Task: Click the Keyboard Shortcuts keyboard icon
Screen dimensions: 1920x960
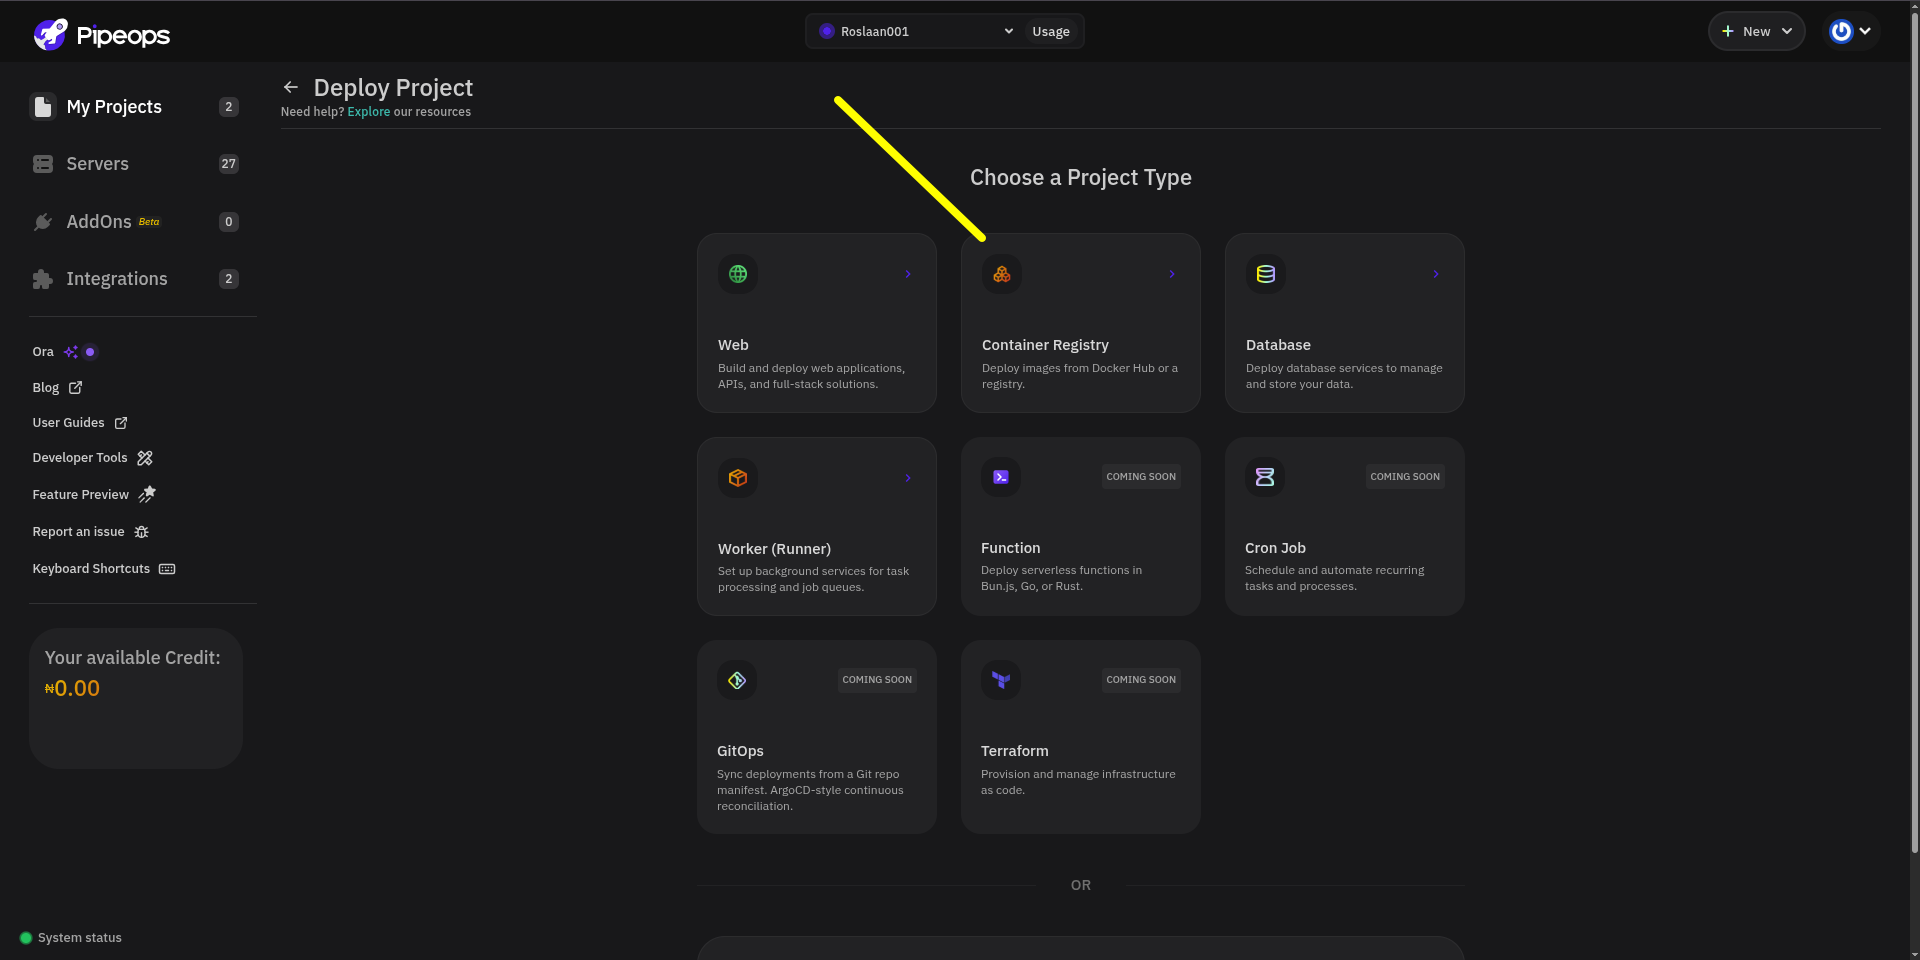Action: [167, 569]
